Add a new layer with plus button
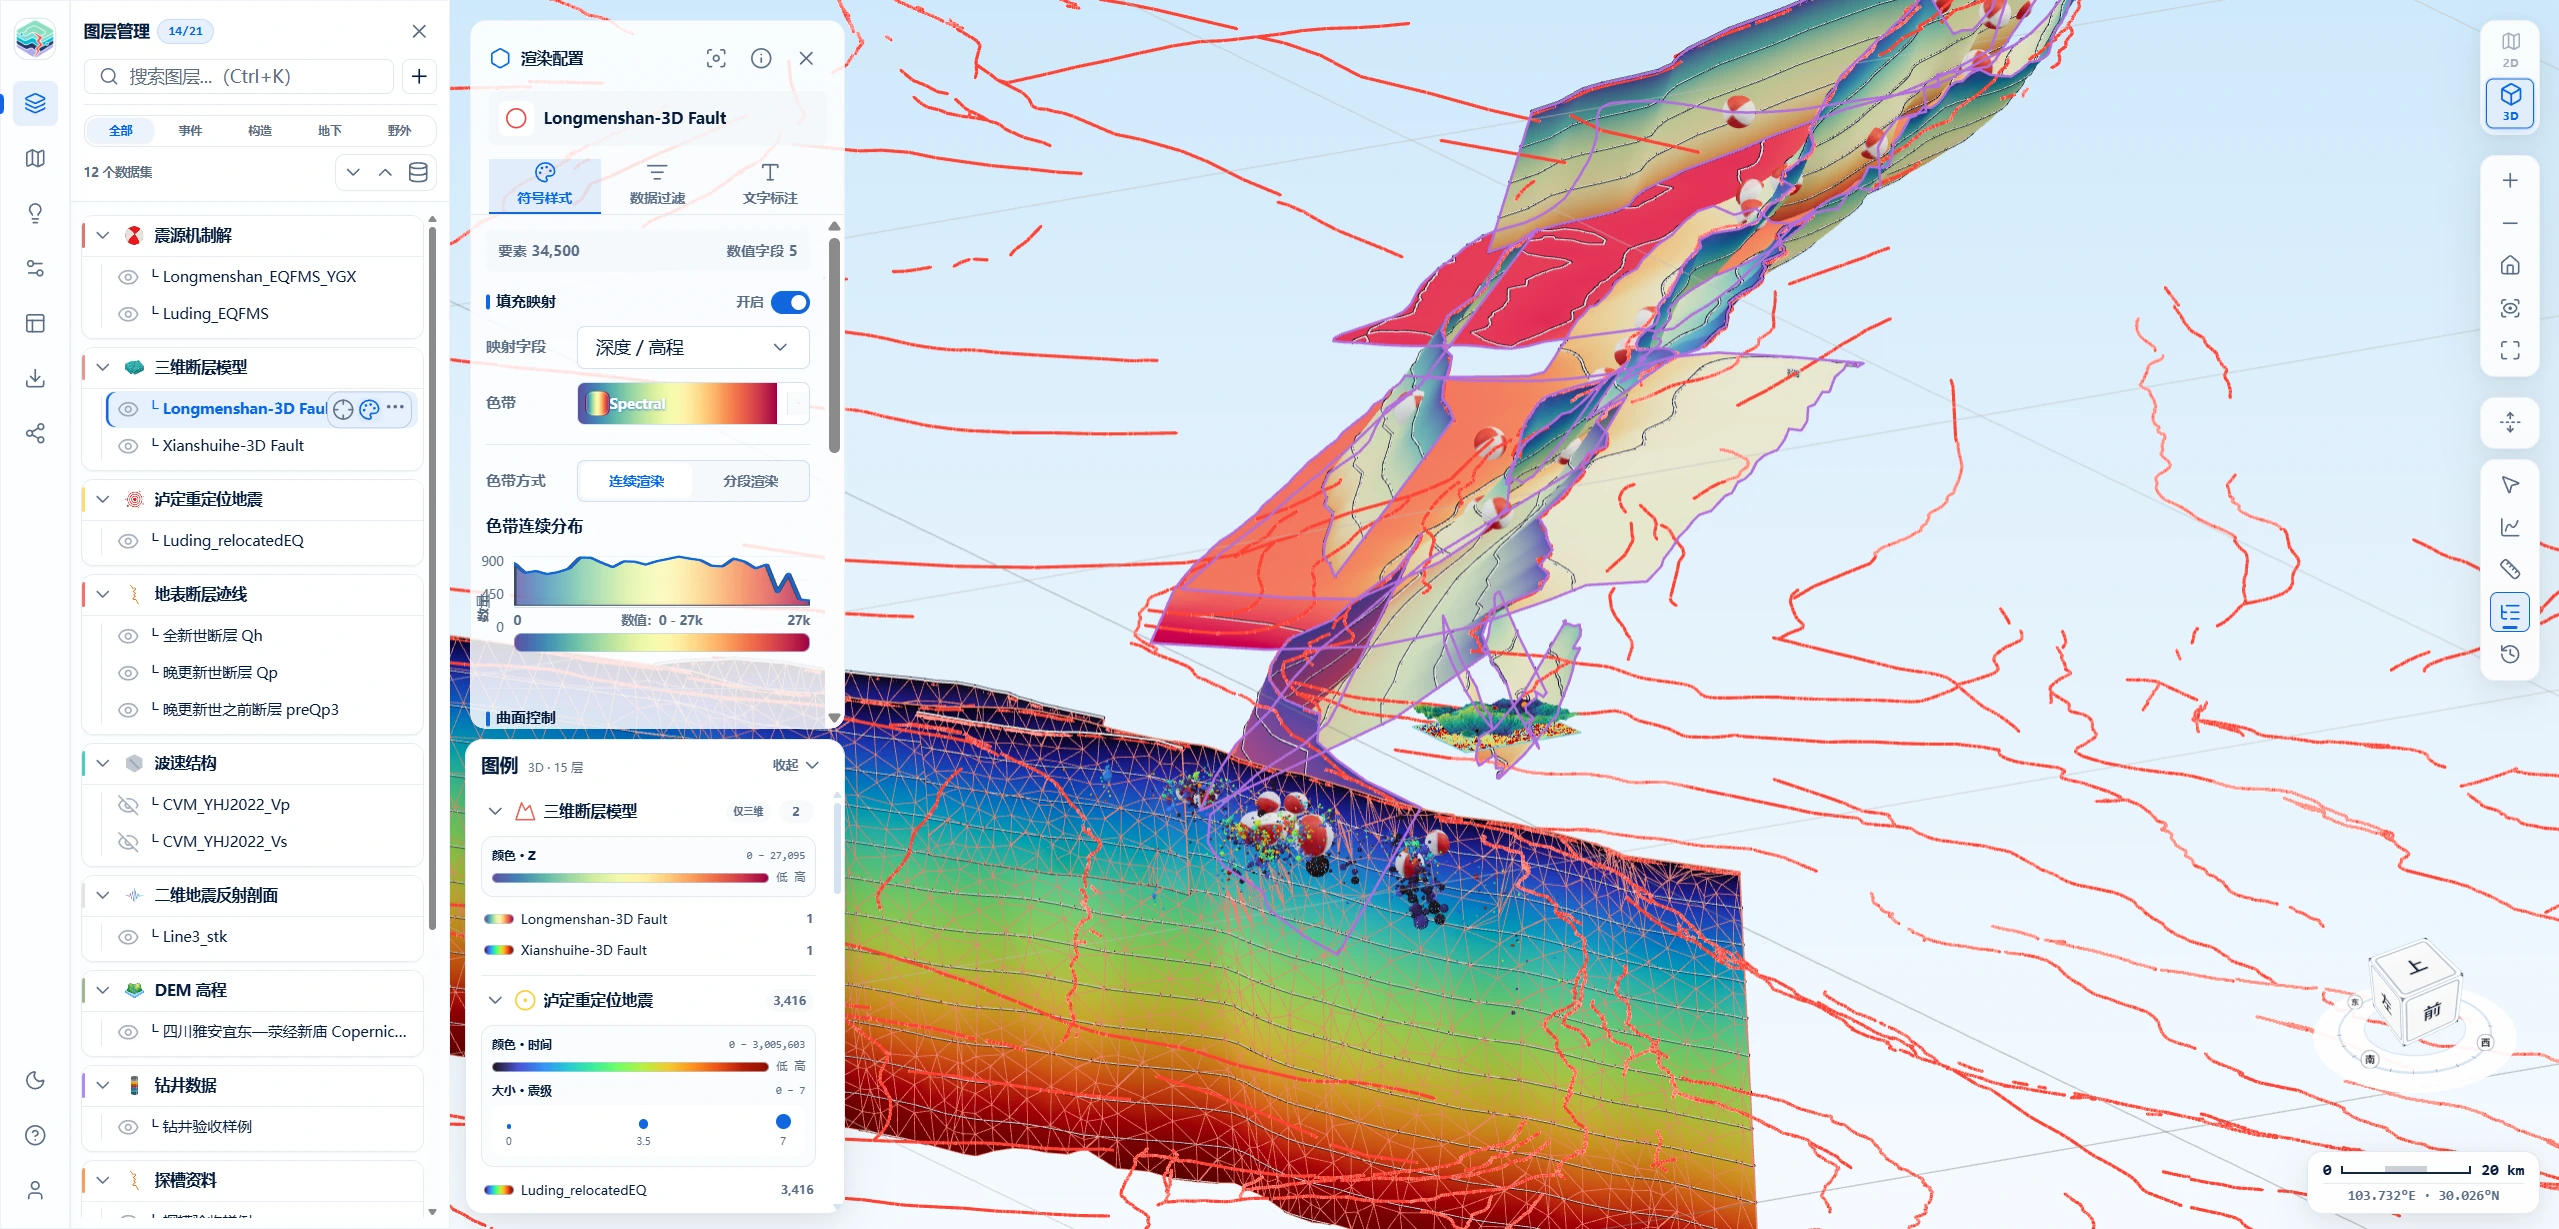The width and height of the screenshot is (2559, 1229). click(419, 76)
